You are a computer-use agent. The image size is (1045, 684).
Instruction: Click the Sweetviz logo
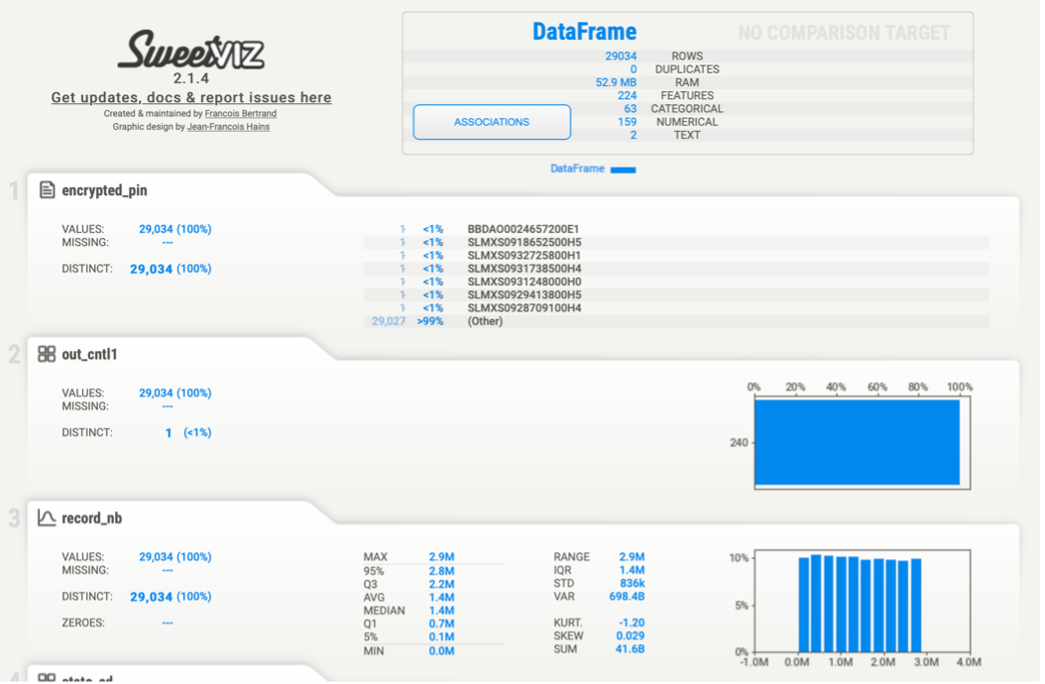click(x=191, y=50)
